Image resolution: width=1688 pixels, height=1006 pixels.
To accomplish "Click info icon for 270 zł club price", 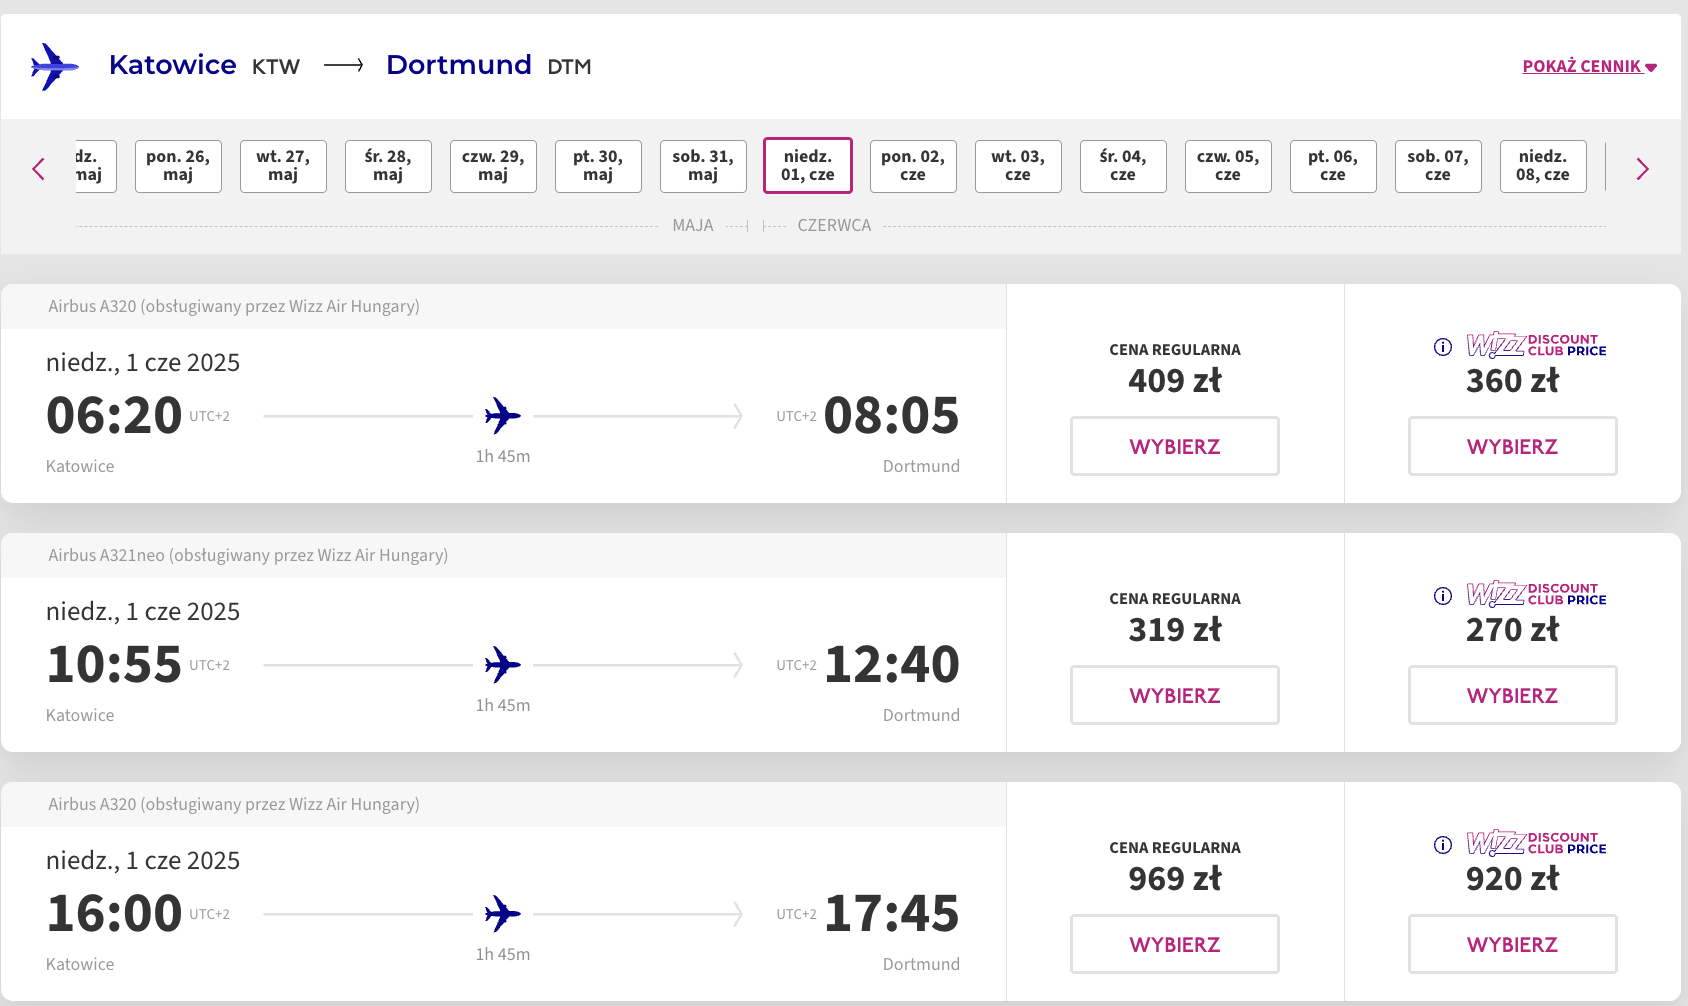I will point(1443,596).
